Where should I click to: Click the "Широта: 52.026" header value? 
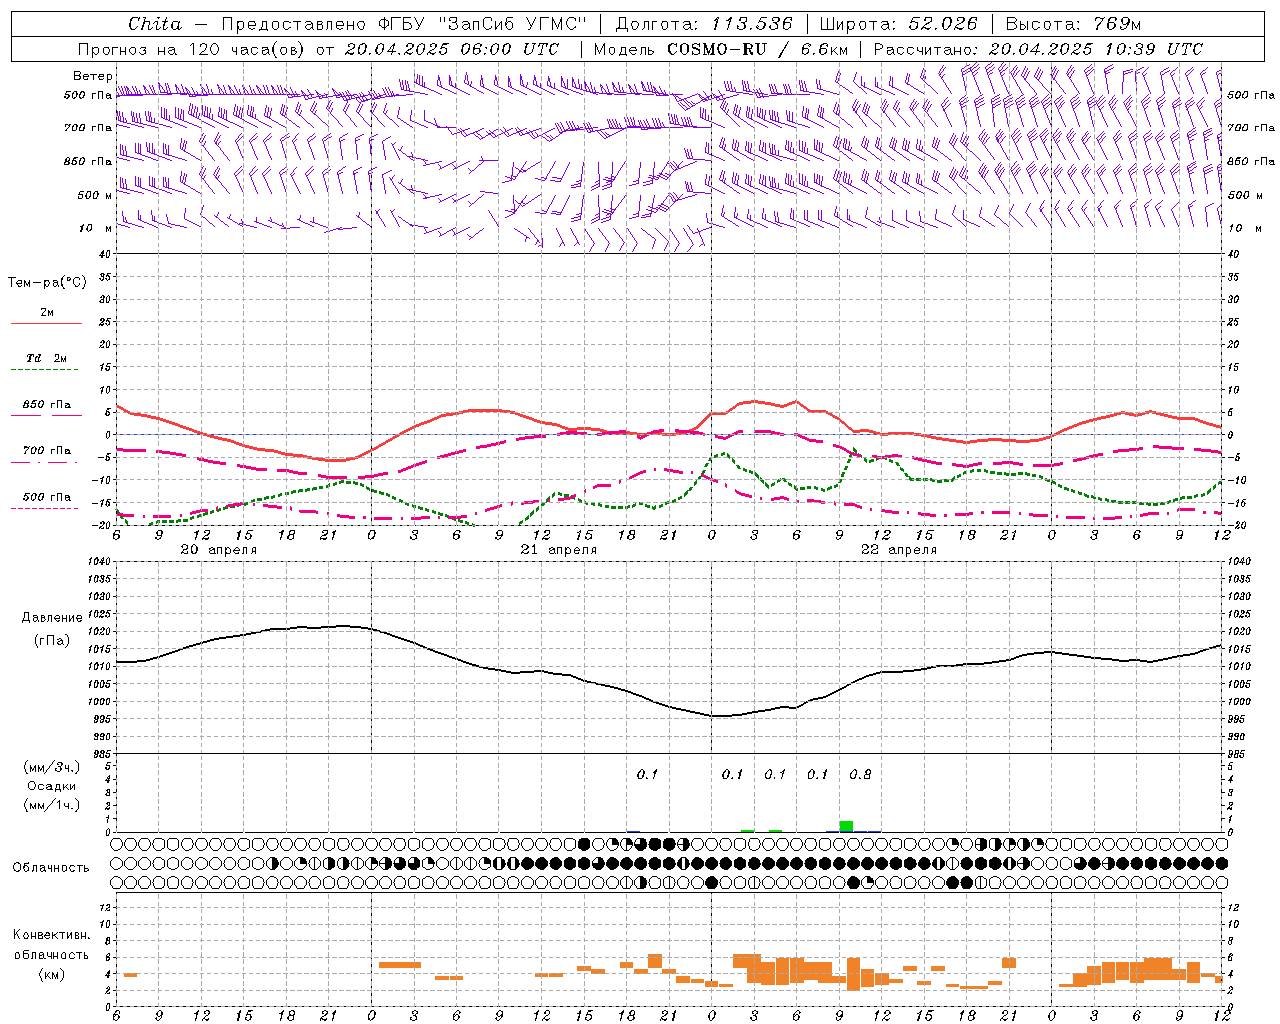pyautogui.click(x=898, y=24)
